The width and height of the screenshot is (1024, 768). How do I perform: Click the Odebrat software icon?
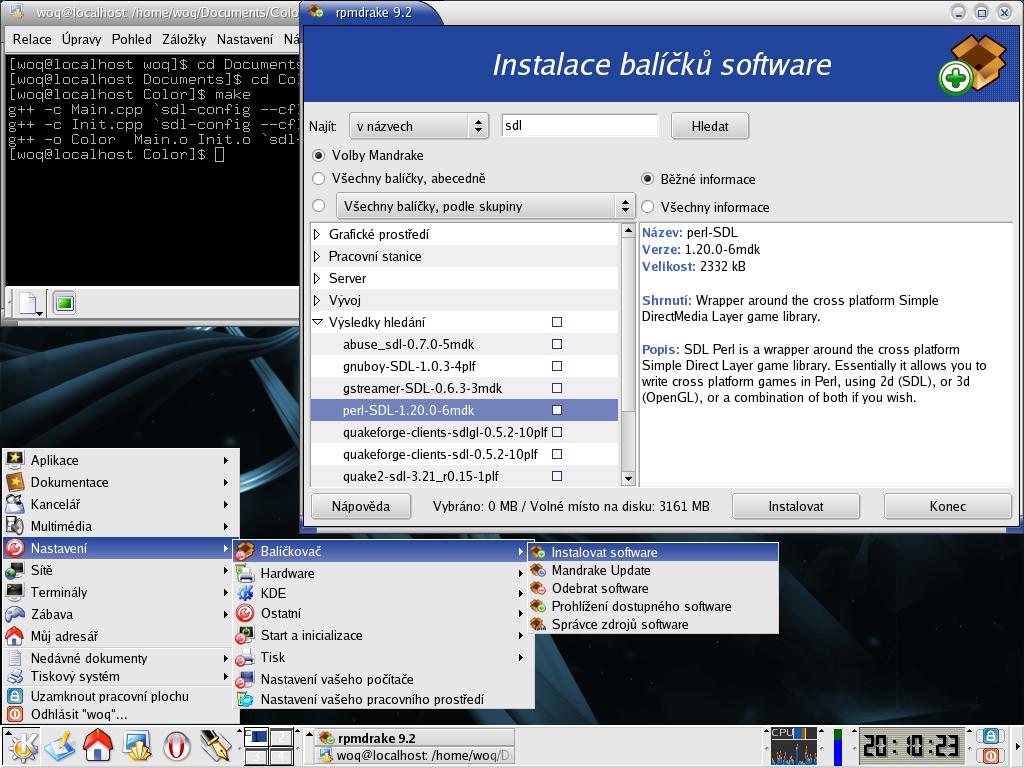538,588
